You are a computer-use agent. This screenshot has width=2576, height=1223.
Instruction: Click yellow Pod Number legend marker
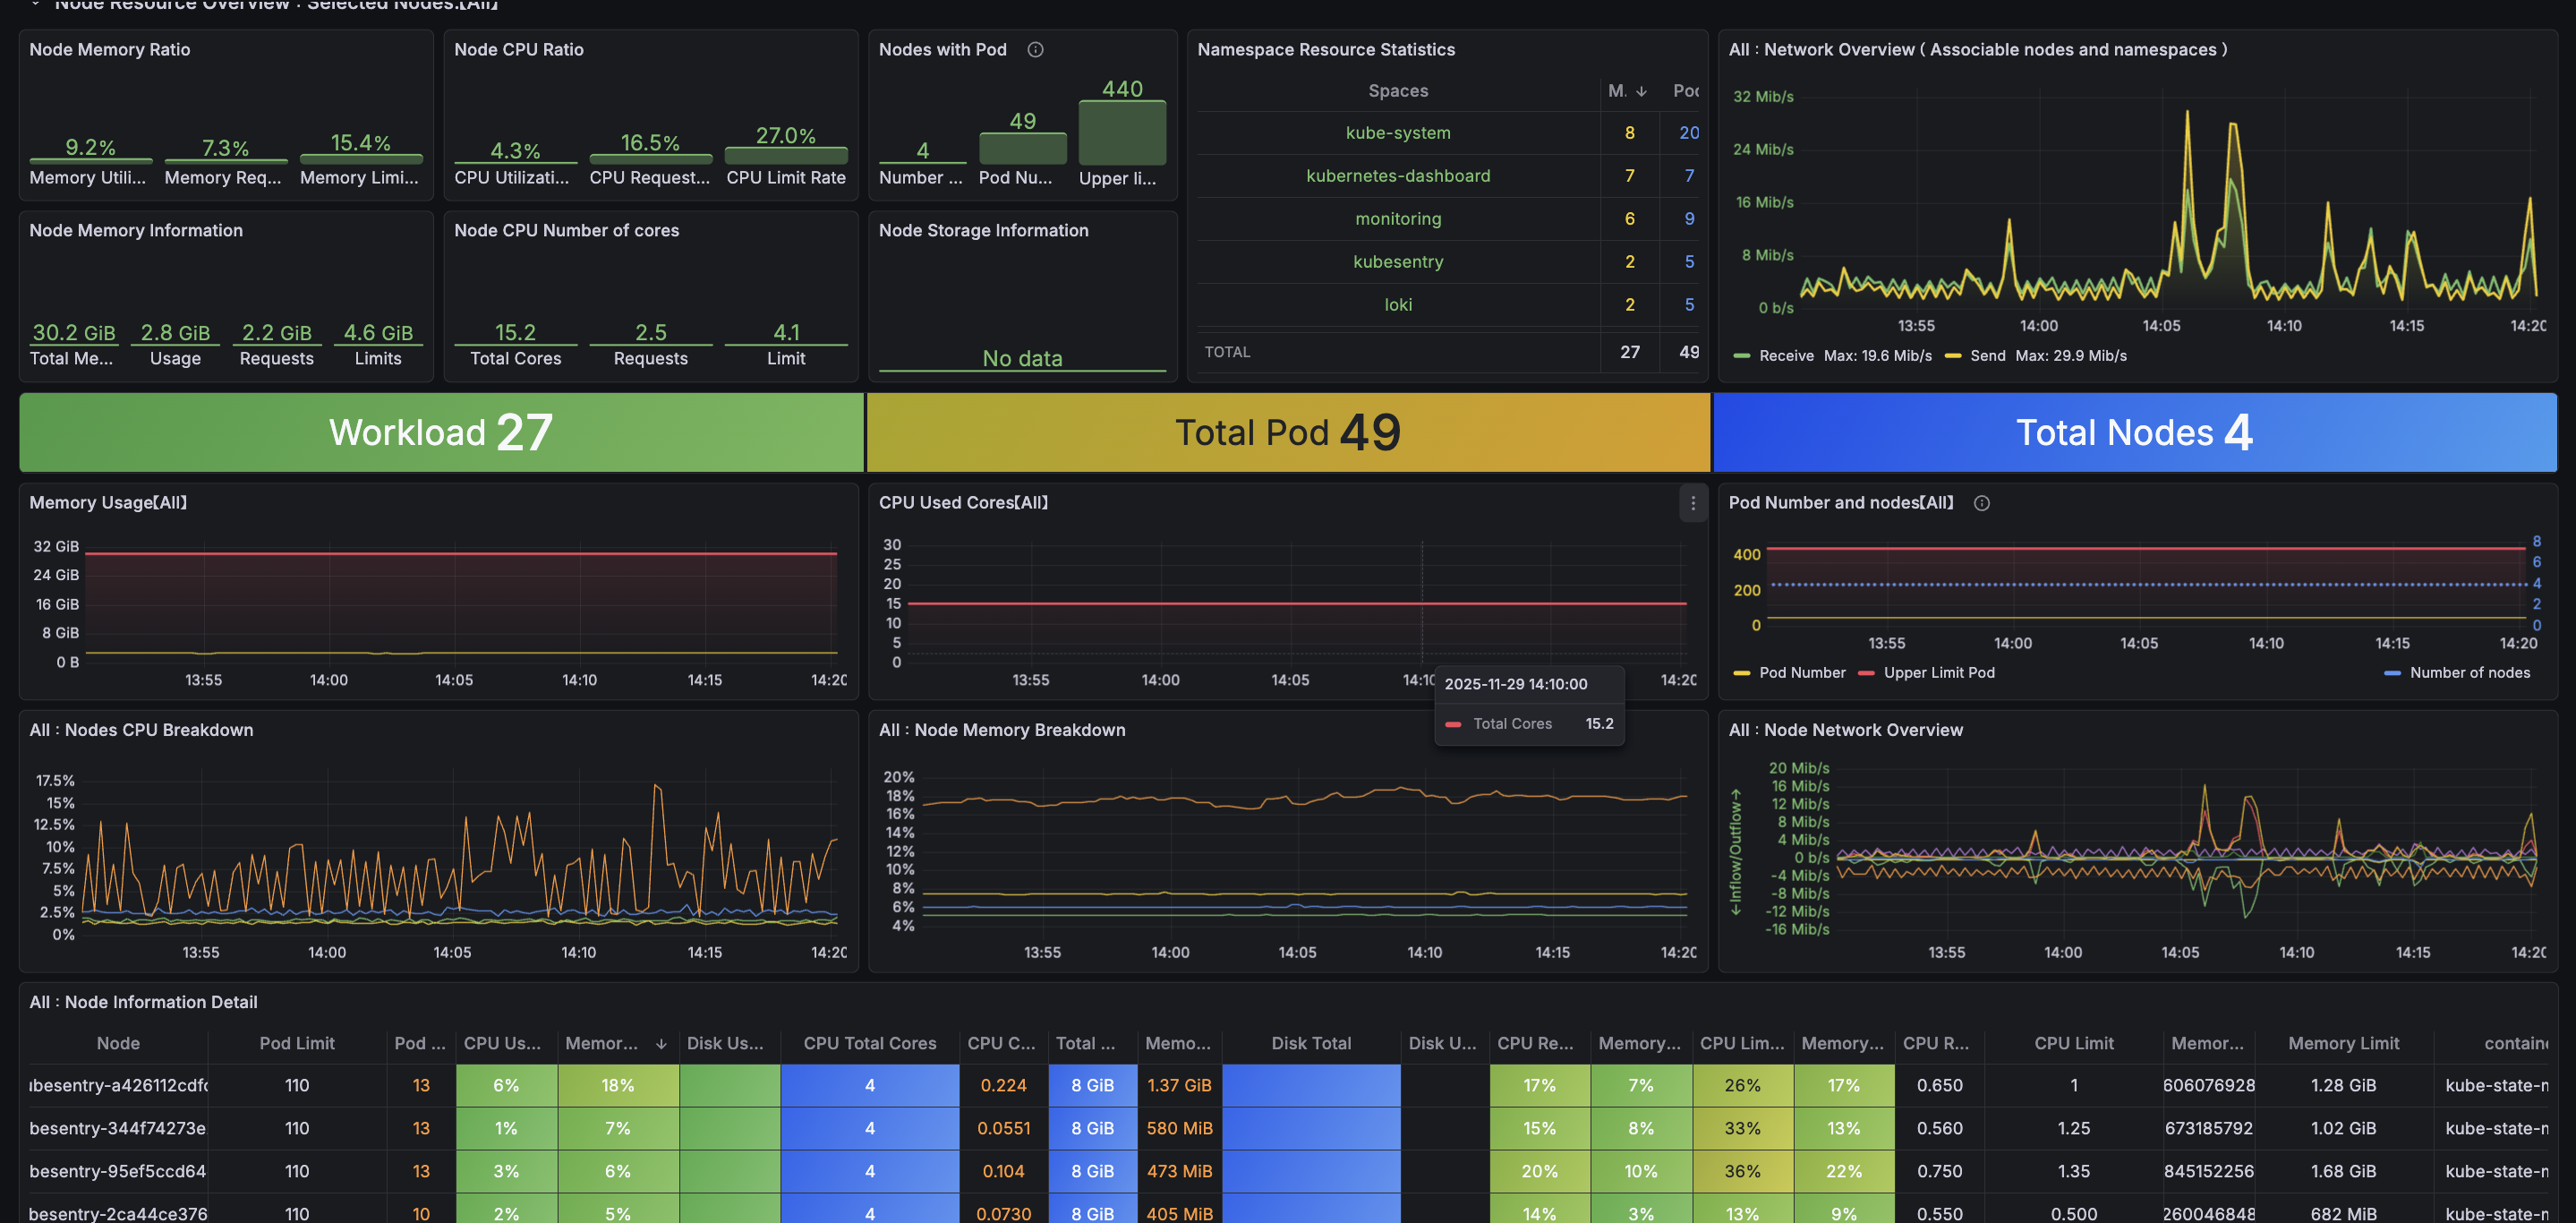coord(1741,673)
